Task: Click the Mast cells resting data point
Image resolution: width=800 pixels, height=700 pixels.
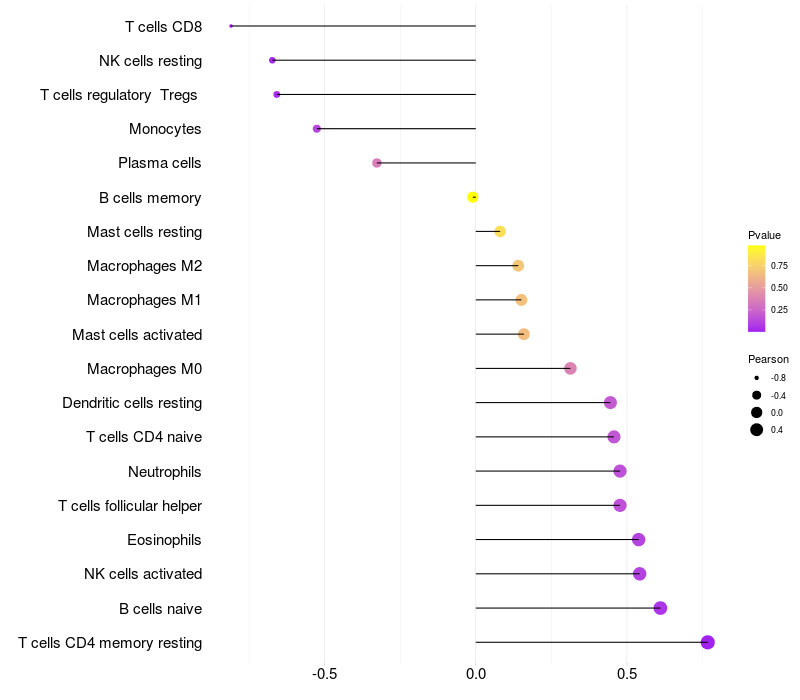Action: tap(500, 232)
